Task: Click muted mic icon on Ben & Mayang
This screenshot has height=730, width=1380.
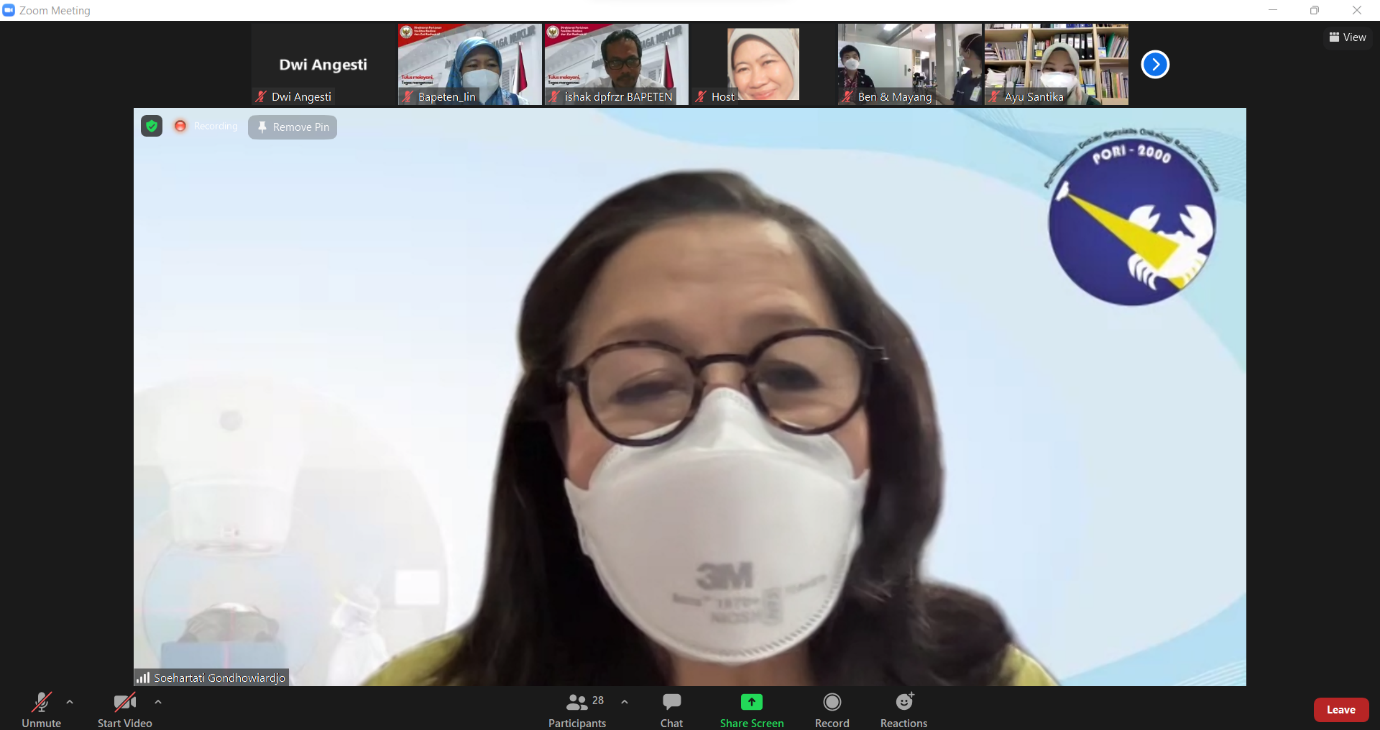Action: pyautogui.click(x=848, y=97)
